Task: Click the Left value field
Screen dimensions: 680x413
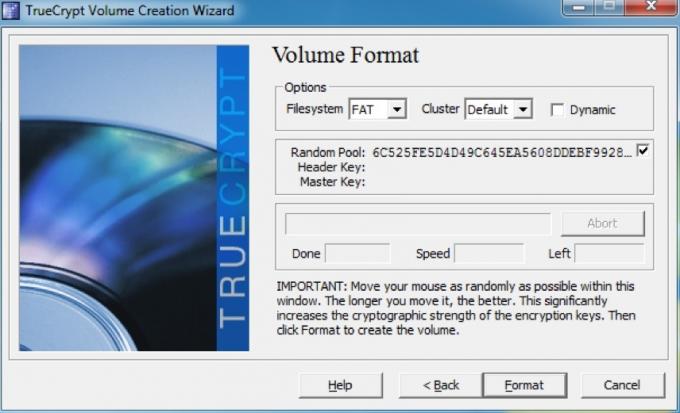Action: coord(609,253)
